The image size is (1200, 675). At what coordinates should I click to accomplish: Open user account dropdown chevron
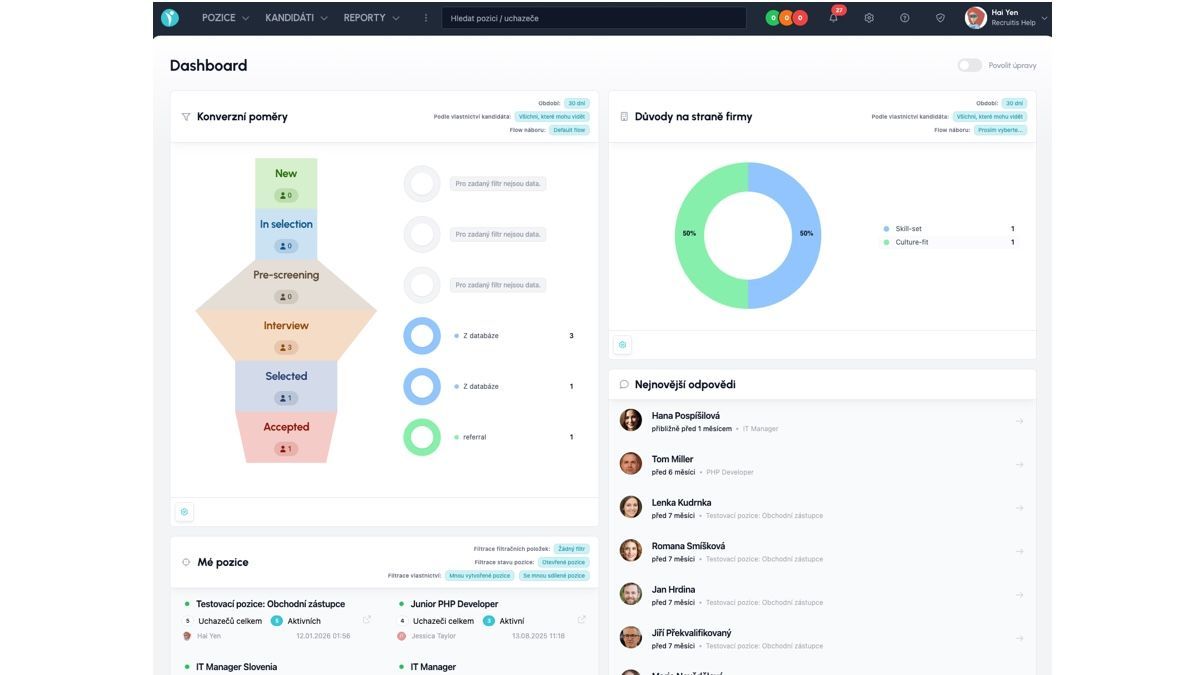point(1045,18)
